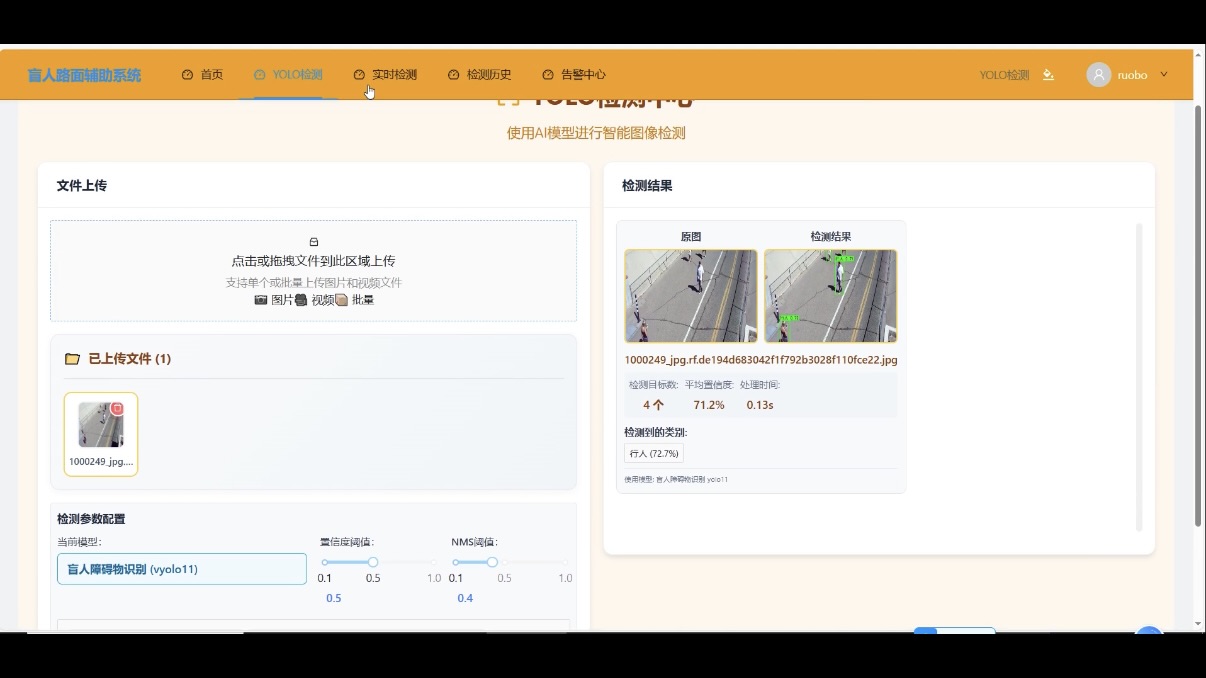
Task: Click the 检测历史 gauge icon
Action: coord(453,75)
